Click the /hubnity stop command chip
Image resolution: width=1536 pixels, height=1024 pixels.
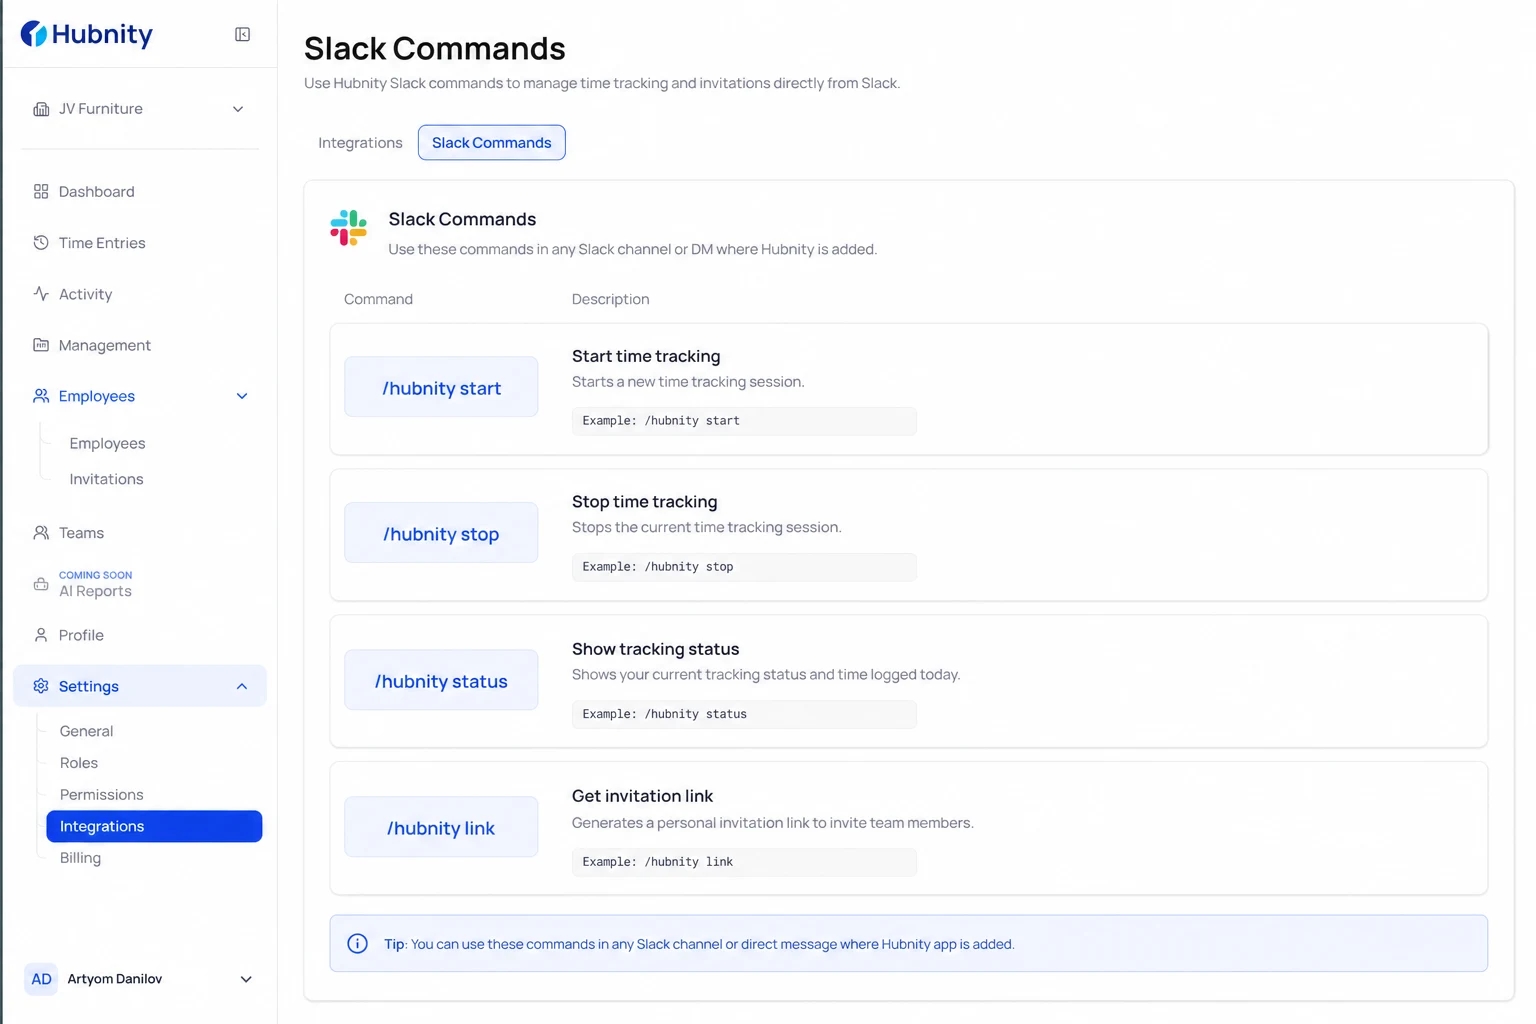441,533
